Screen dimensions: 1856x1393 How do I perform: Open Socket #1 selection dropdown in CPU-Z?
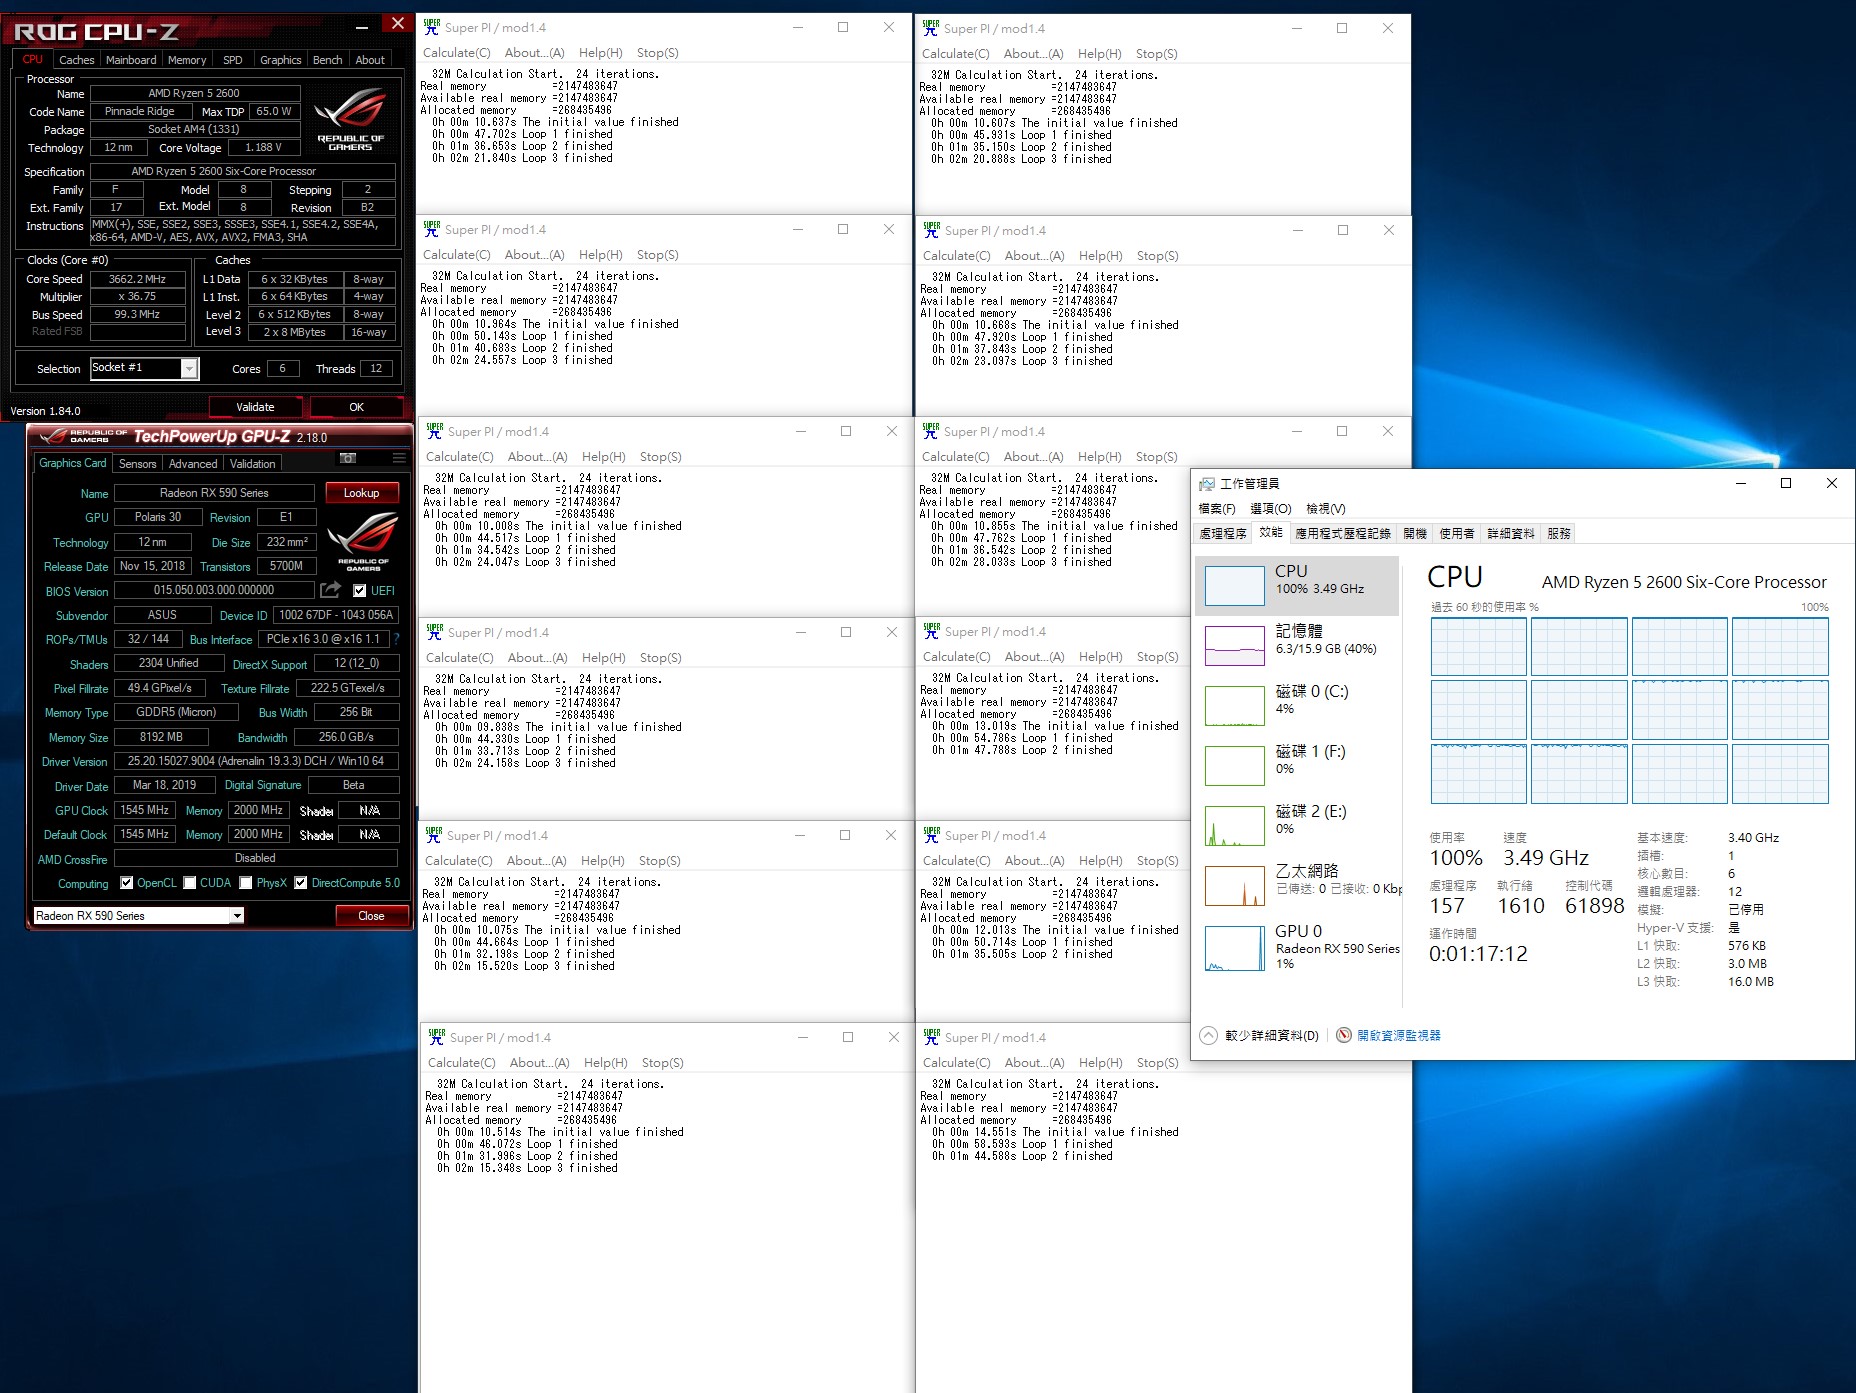coord(189,369)
